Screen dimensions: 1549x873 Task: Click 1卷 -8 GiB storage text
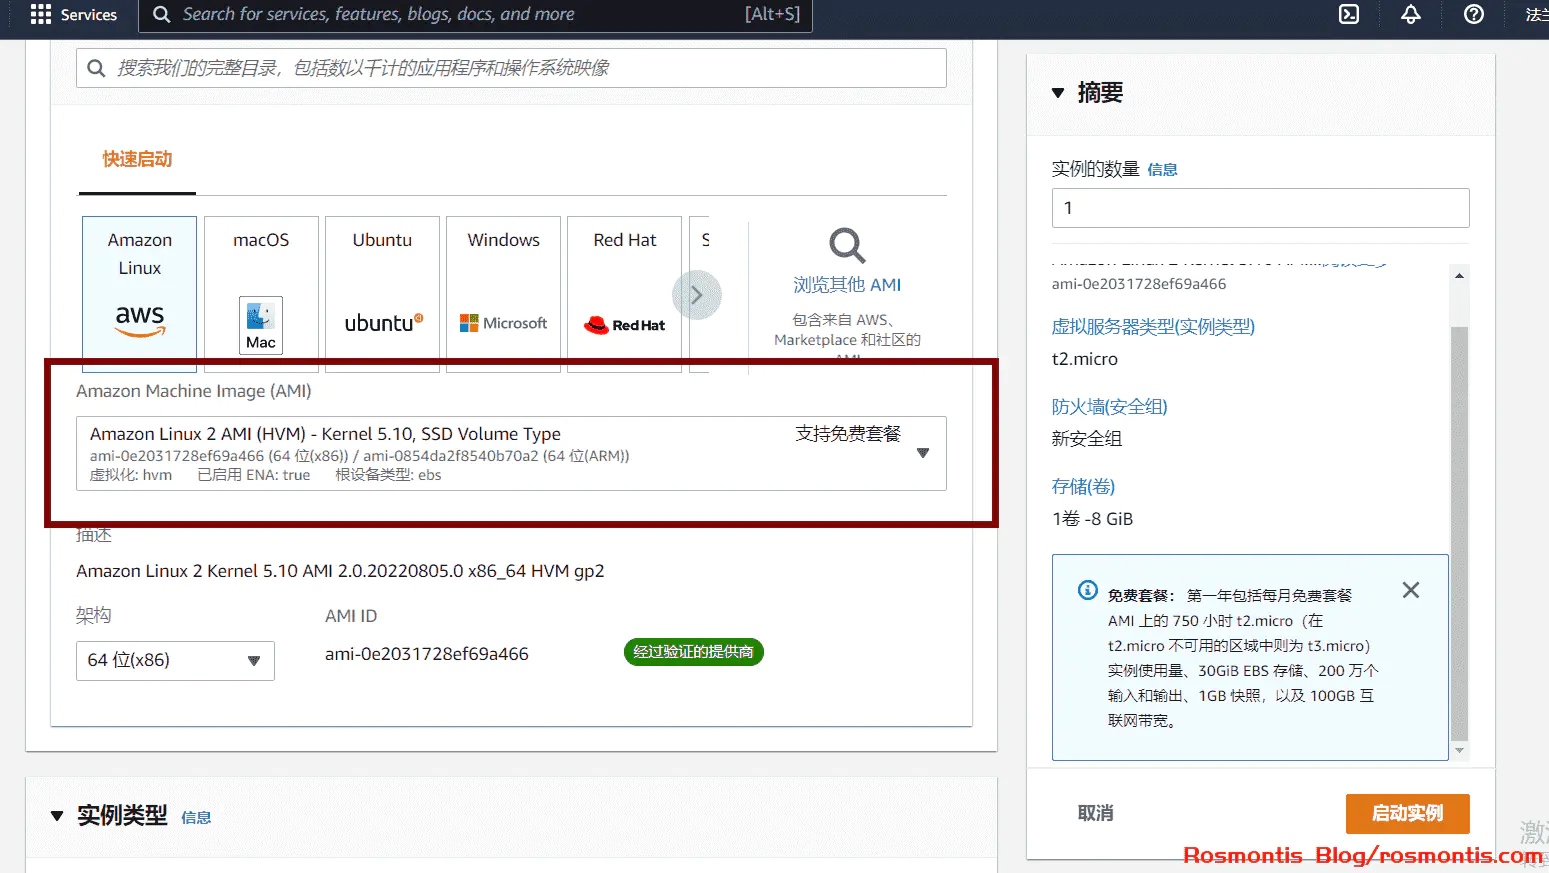pos(1092,518)
